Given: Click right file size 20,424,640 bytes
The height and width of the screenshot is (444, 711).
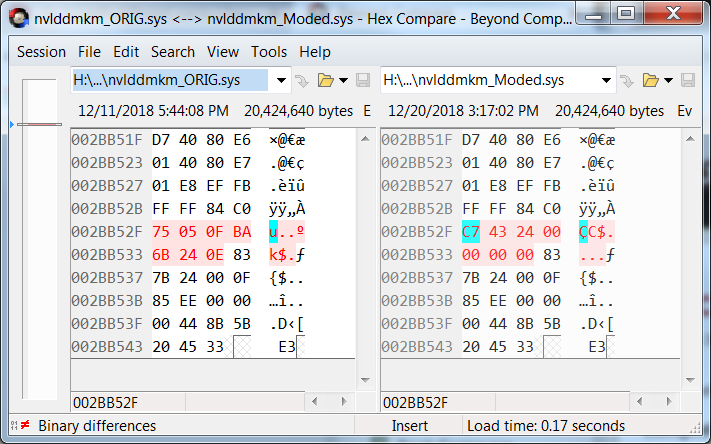Looking at the screenshot, I should (x=609, y=111).
